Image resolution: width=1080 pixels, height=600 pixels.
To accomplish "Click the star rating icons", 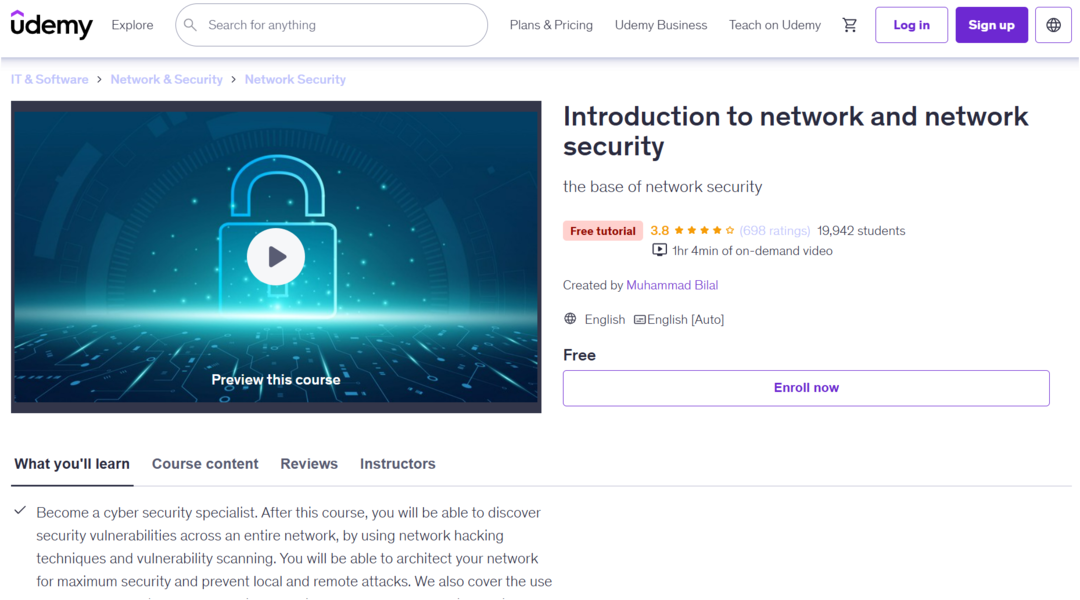I will tap(704, 231).
